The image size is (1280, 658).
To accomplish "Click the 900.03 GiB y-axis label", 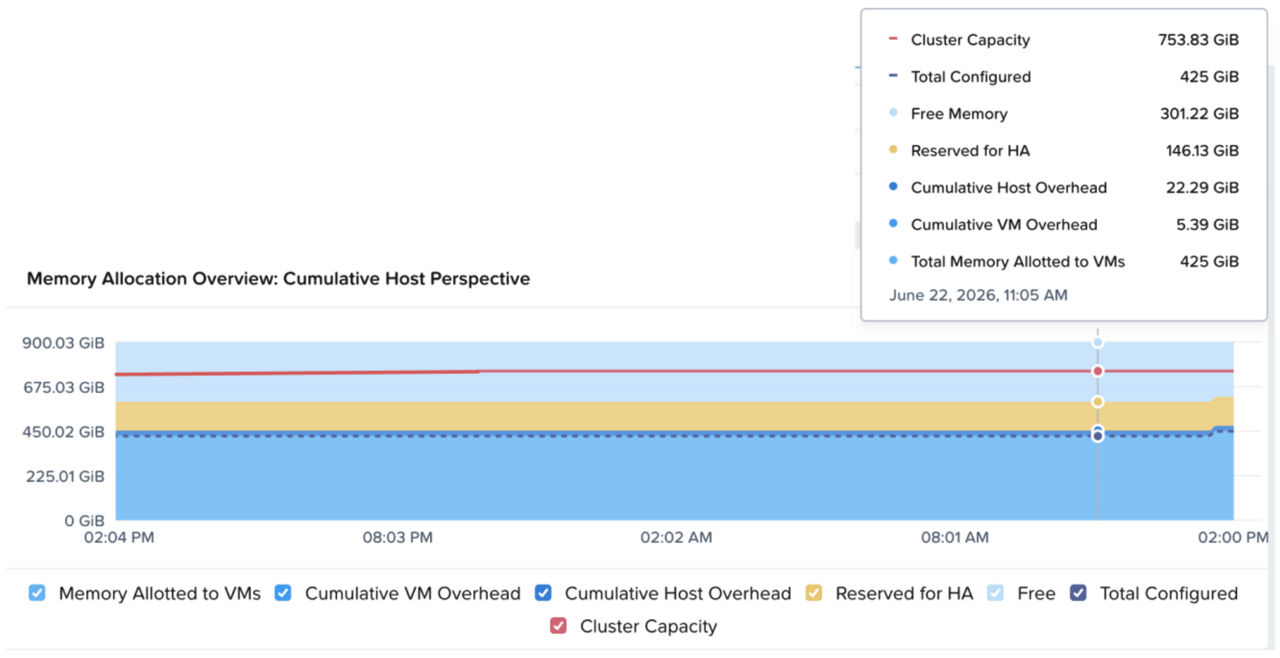I will (62, 343).
